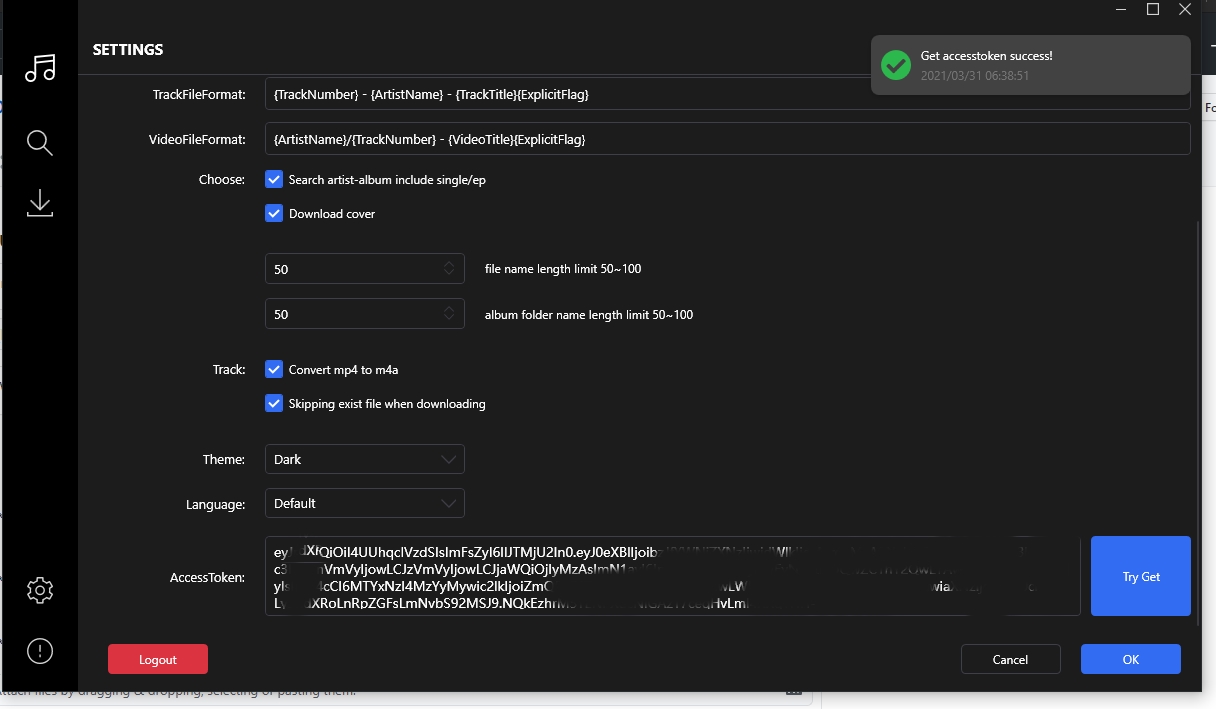Open the info exclamation icon in sidebar
The height and width of the screenshot is (709, 1216).
click(39, 651)
